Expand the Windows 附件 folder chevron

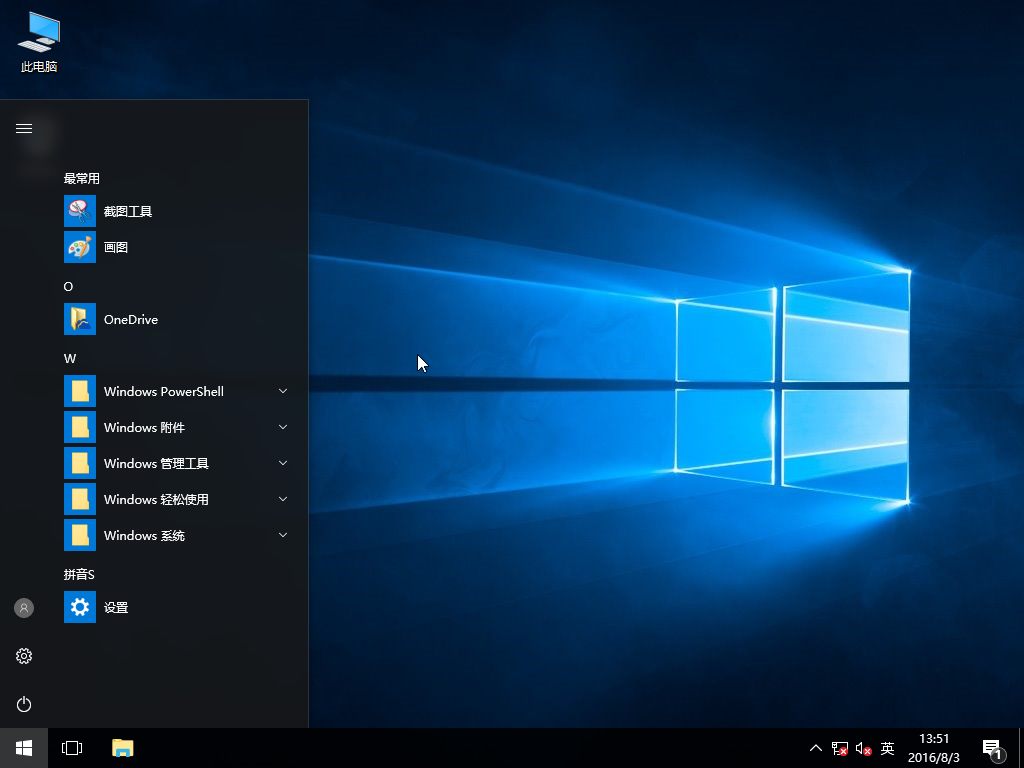pyautogui.click(x=283, y=428)
